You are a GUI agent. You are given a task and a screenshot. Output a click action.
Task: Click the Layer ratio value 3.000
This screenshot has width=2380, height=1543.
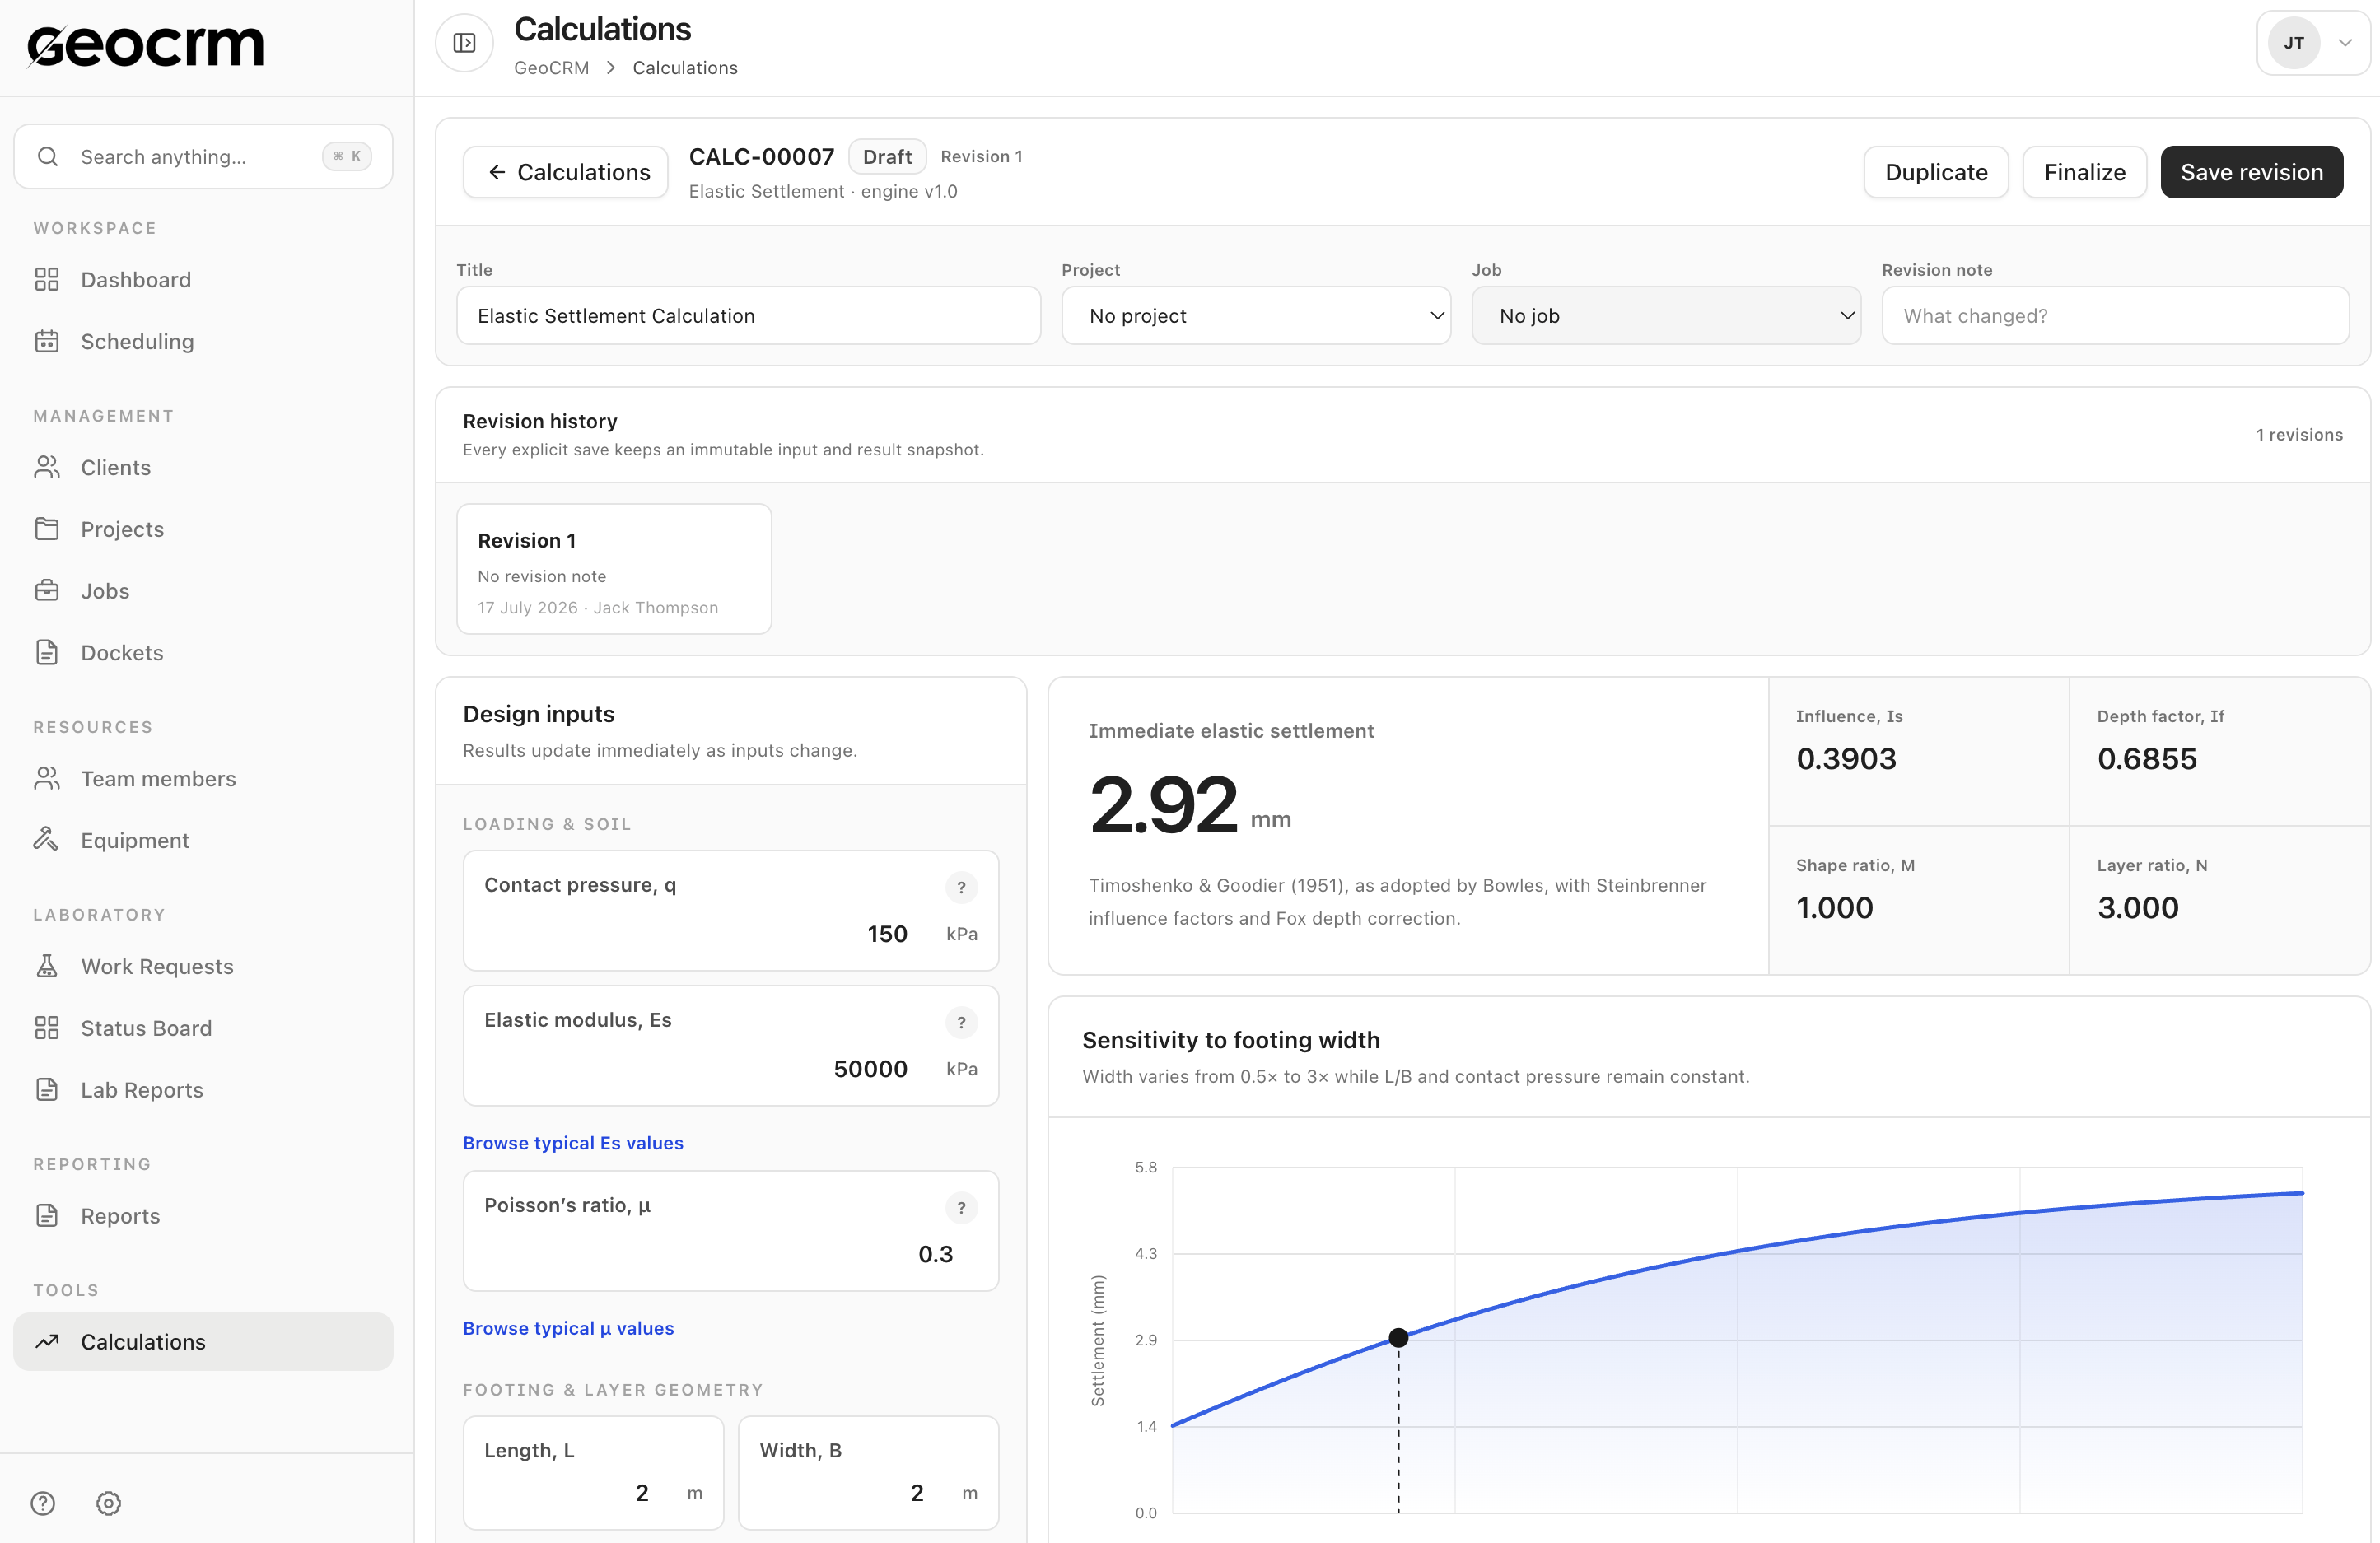[x=2137, y=908]
